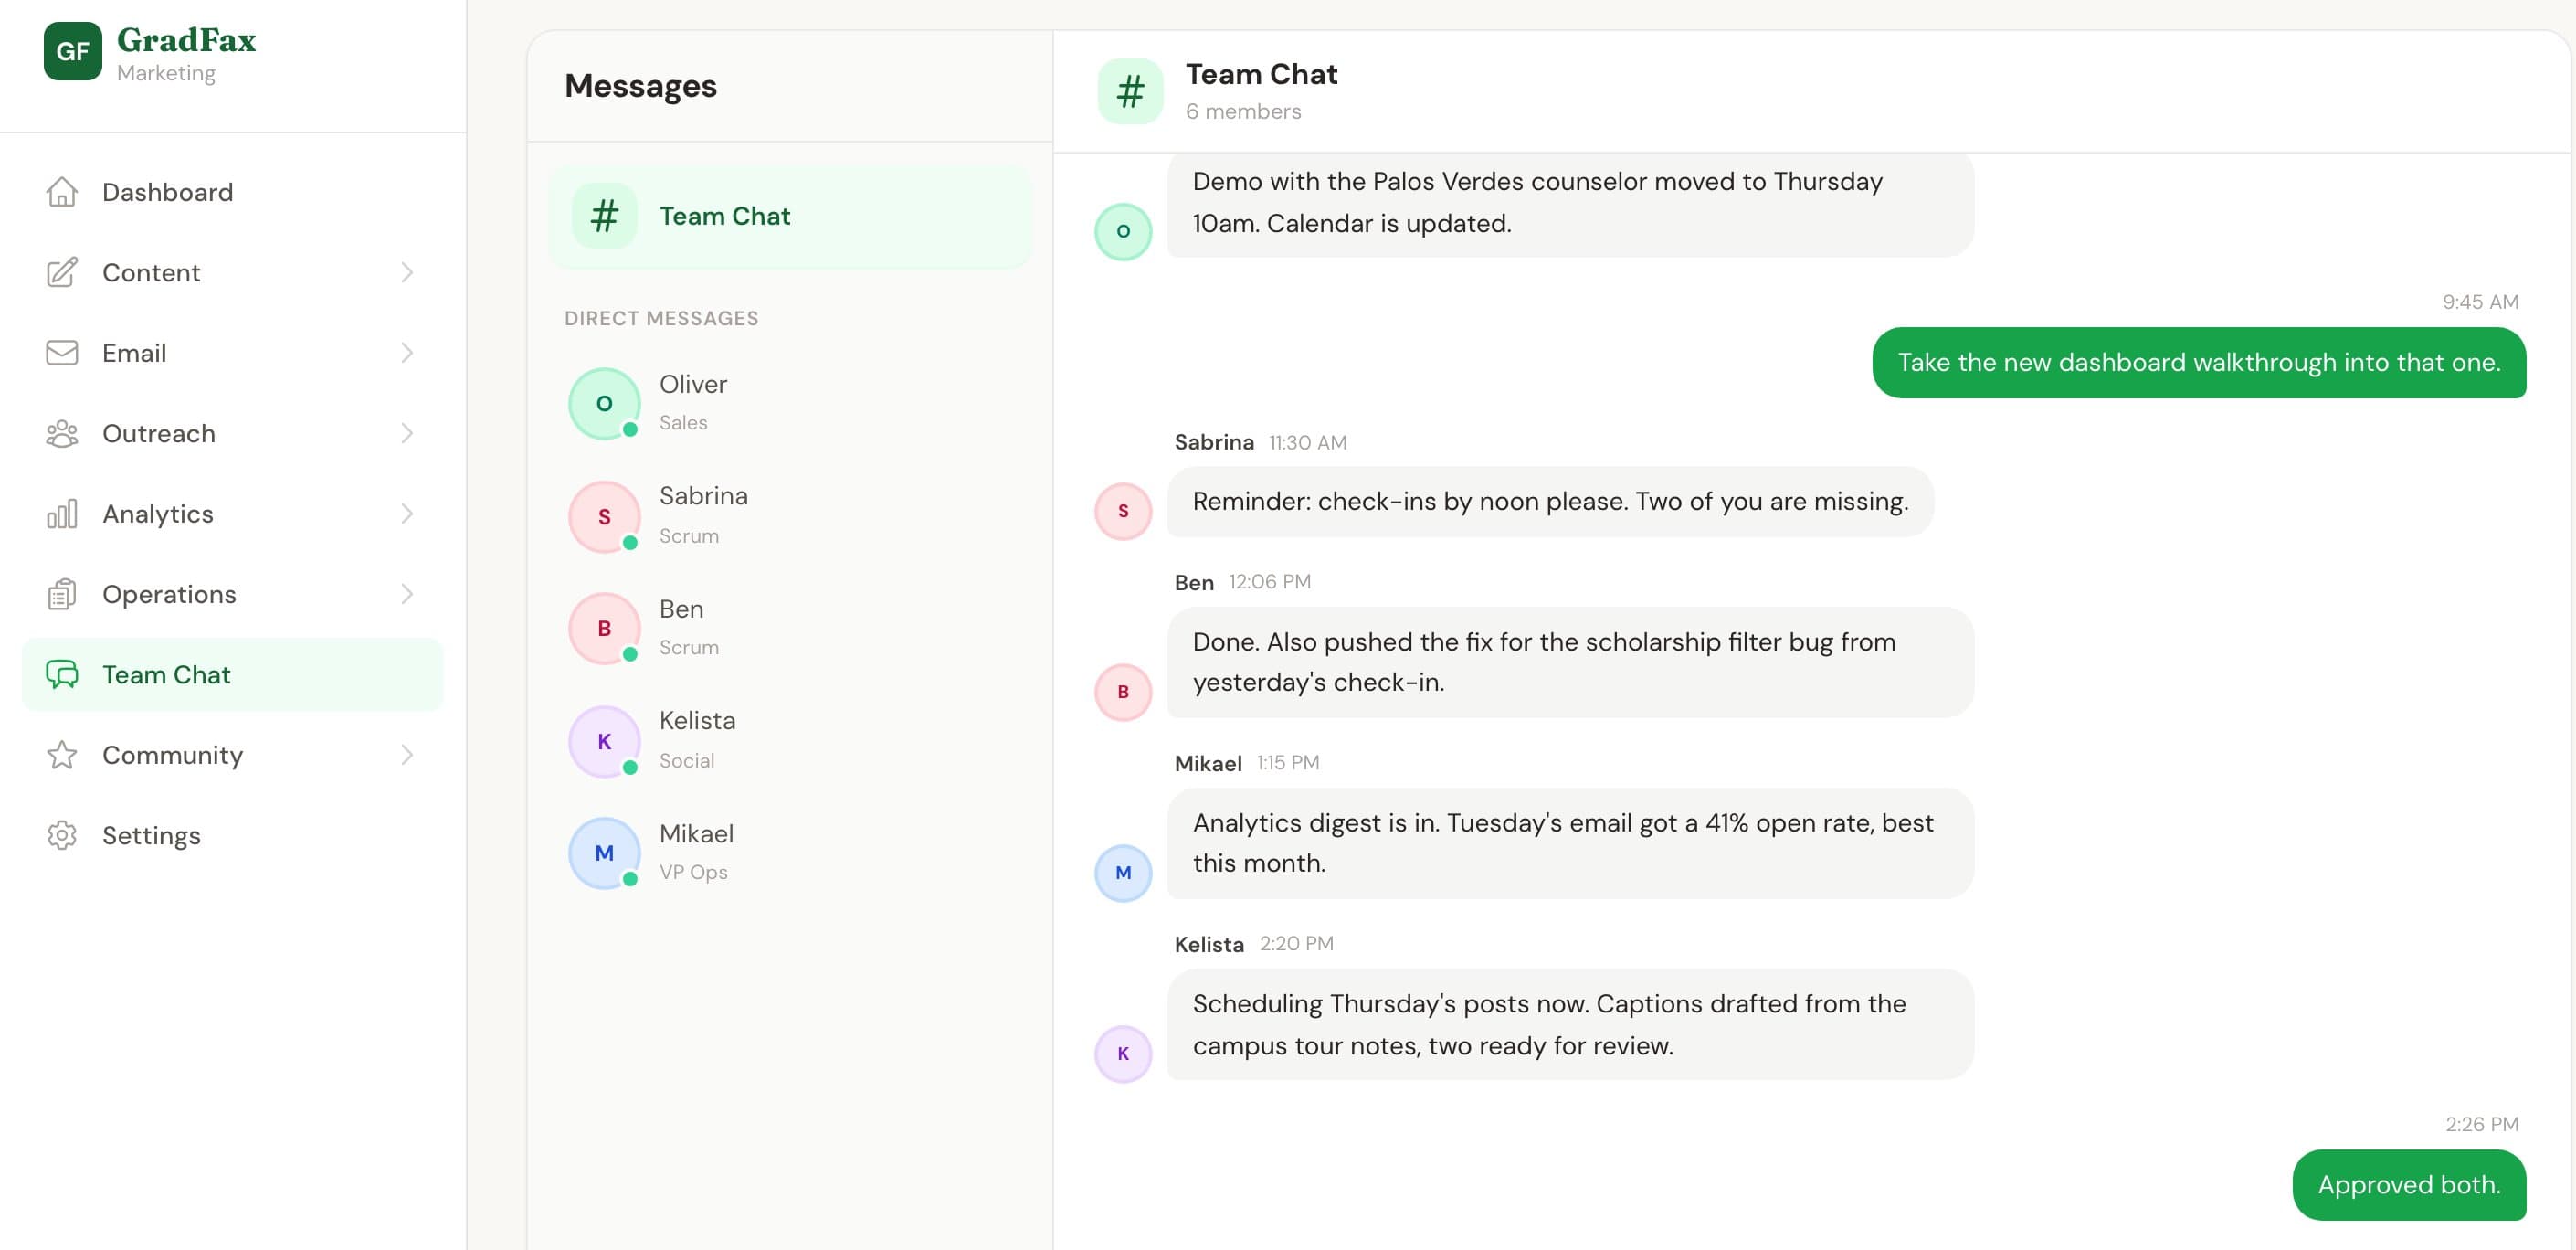The image size is (2576, 1250).
Task: Click the Outreach people group icon
Action: pyautogui.click(x=62, y=433)
